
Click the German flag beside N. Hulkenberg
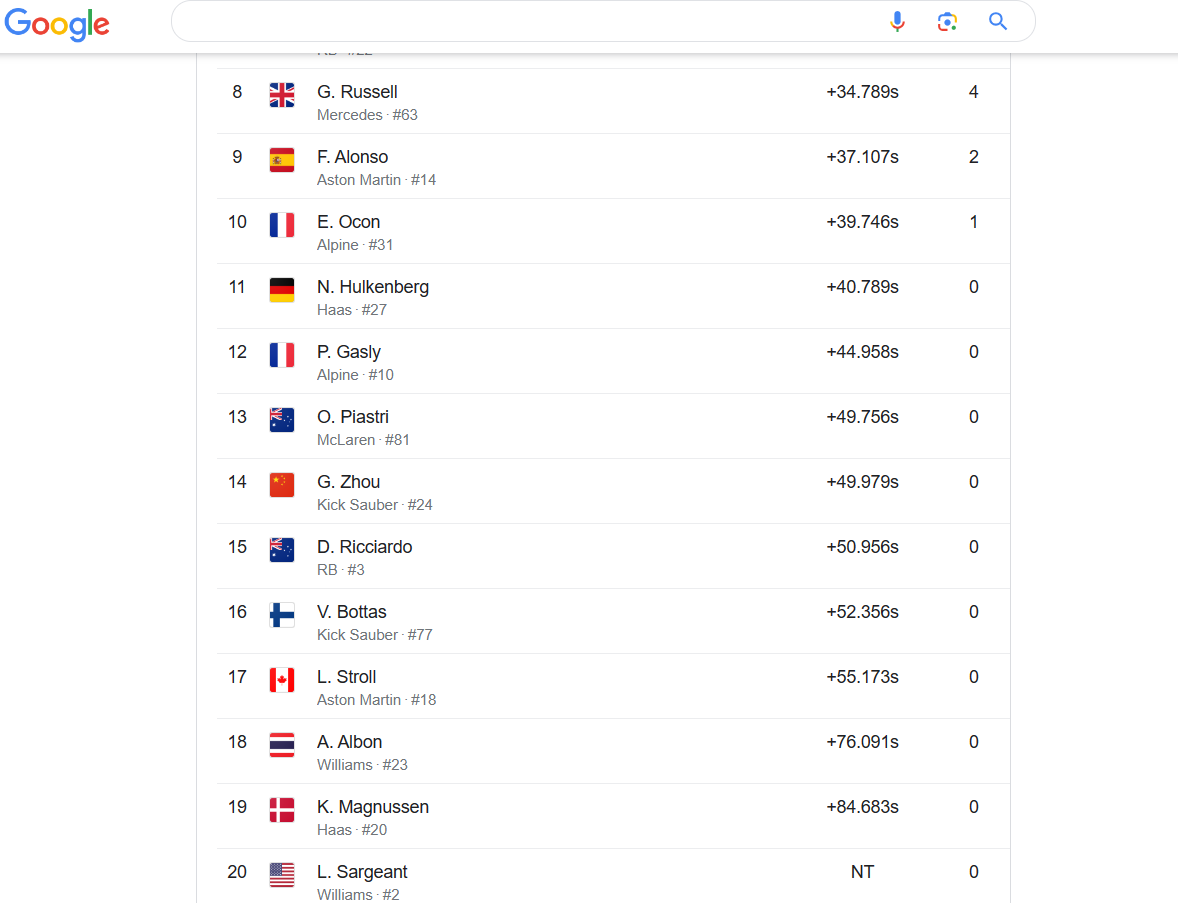tap(282, 290)
